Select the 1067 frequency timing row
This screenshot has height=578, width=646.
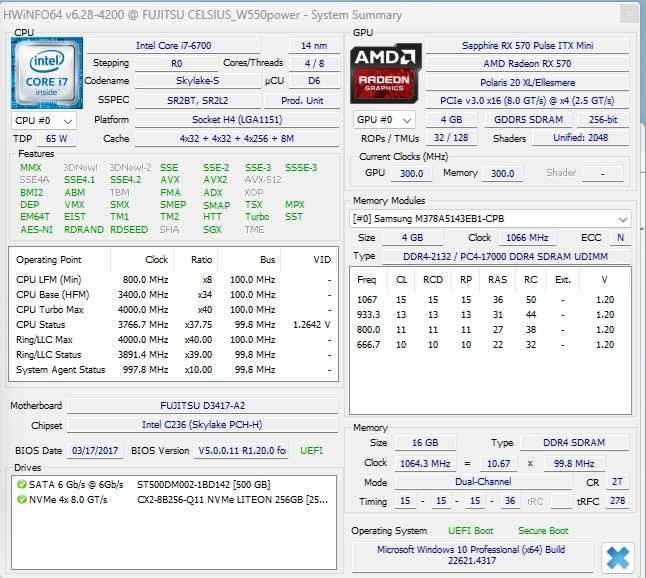(490, 300)
